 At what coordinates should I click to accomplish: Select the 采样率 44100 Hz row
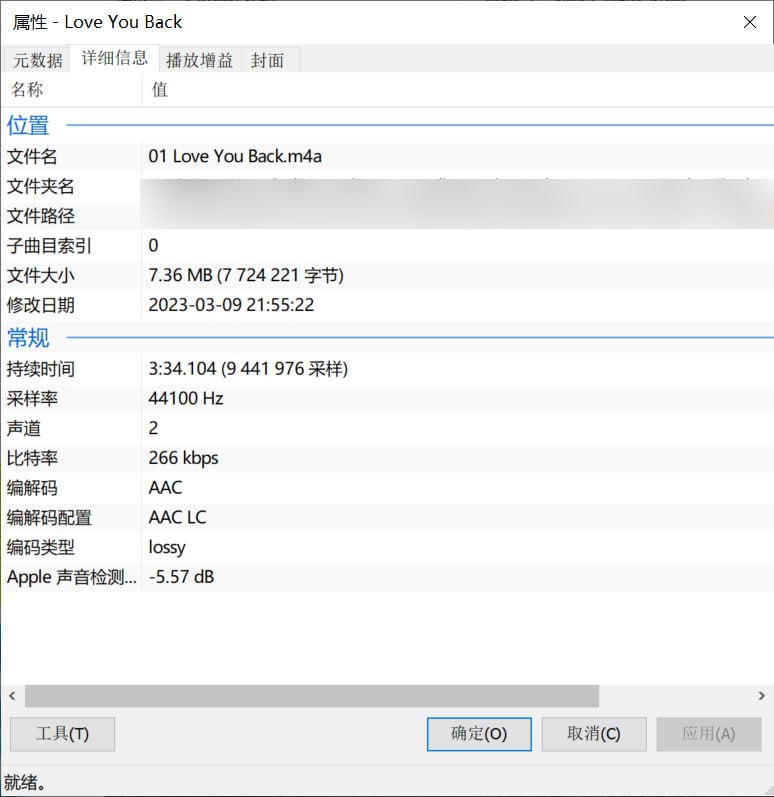coord(186,398)
